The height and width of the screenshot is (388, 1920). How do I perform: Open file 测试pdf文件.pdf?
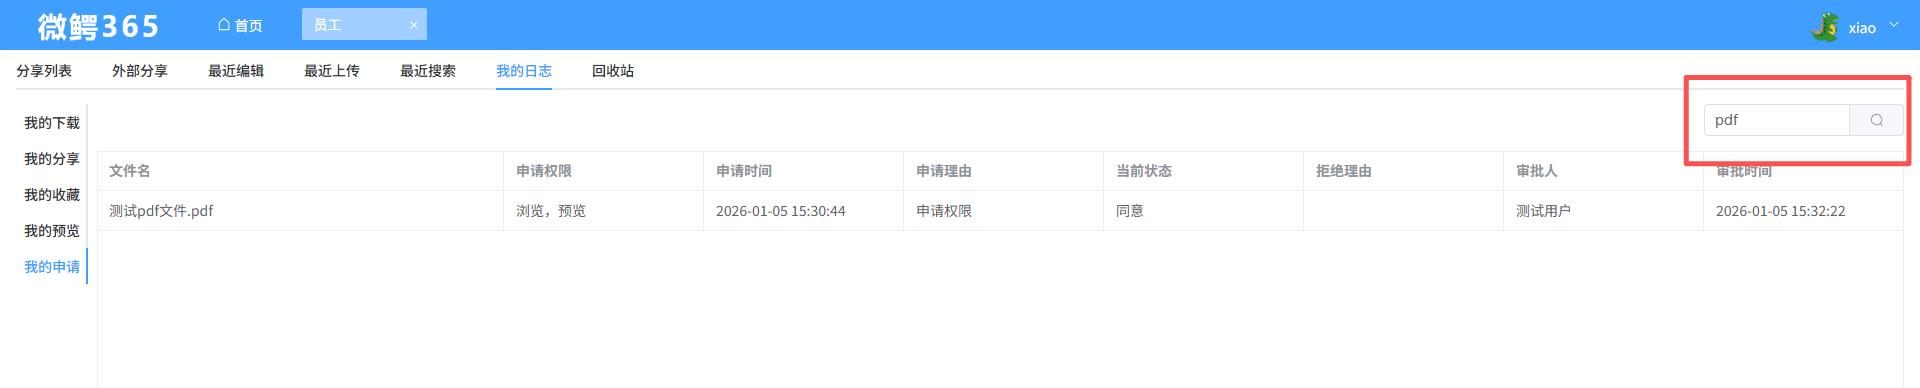pyautogui.click(x=161, y=211)
